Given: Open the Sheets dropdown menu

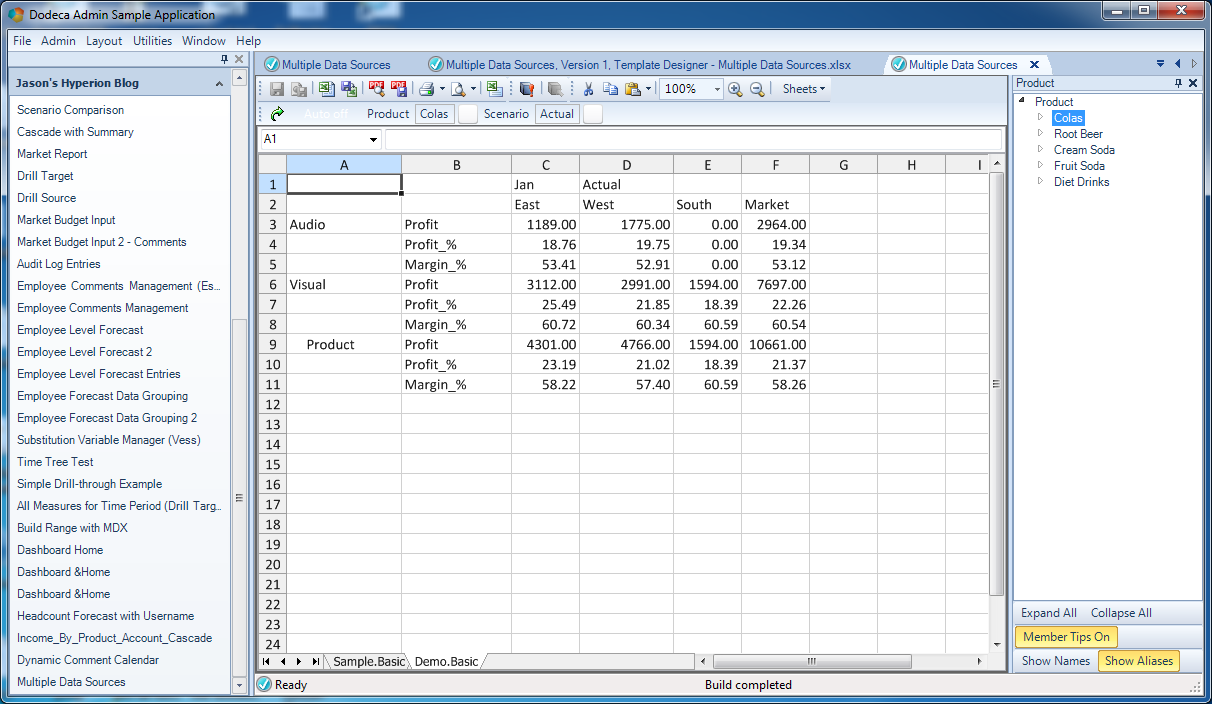Looking at the screenshot, I should (x=804, y=89).
